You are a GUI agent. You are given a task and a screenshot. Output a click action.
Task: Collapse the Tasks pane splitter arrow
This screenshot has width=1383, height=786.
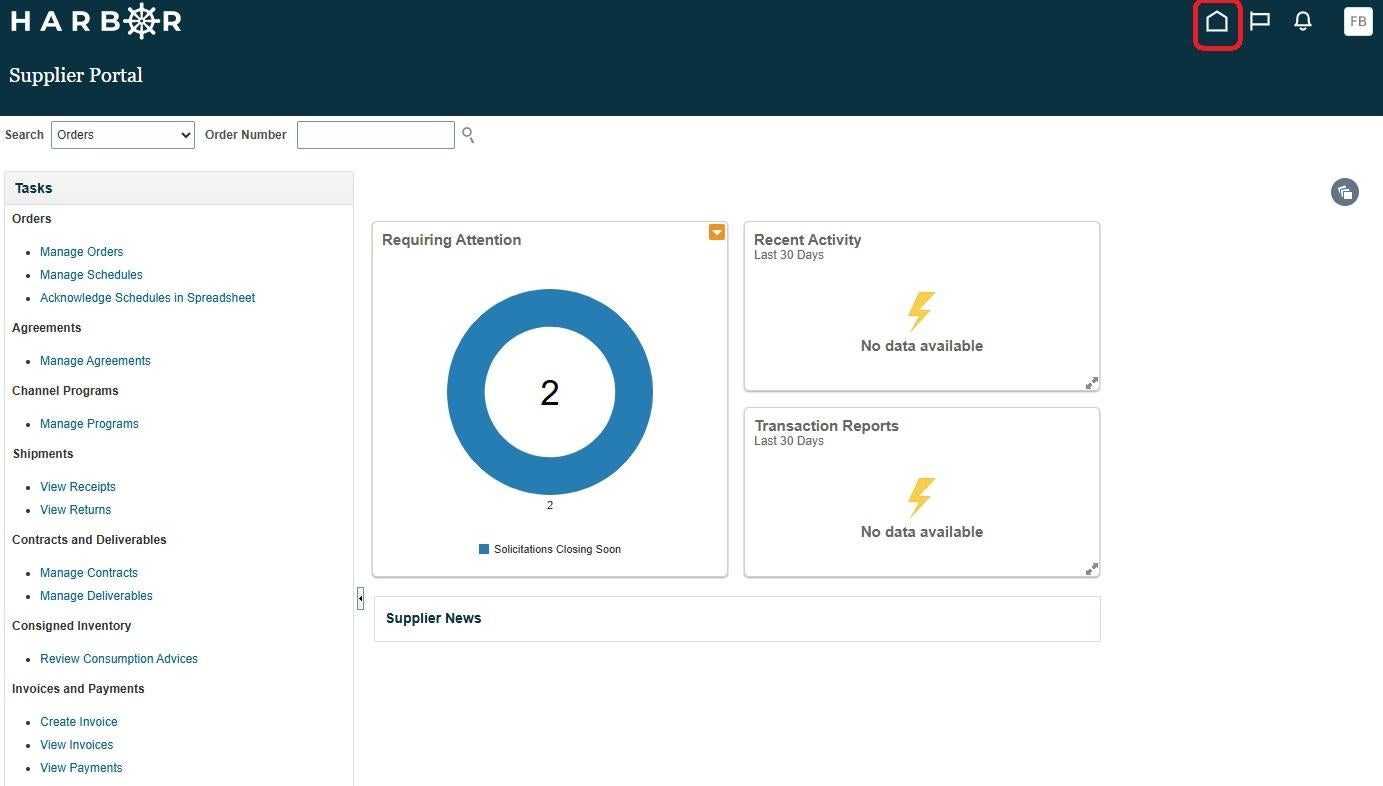[x=360, y=598]
